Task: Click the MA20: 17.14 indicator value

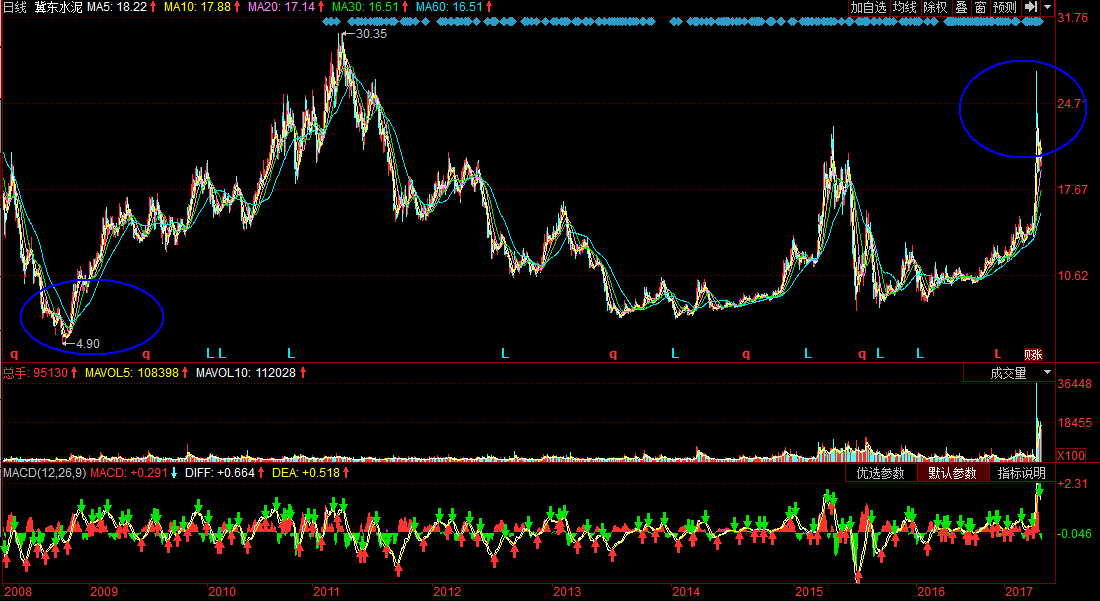Action: tap(281, 8)
